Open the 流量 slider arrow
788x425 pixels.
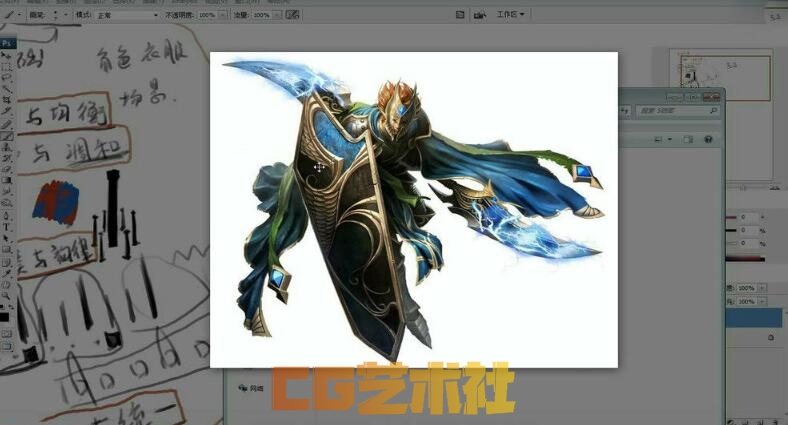coord(277,15)
